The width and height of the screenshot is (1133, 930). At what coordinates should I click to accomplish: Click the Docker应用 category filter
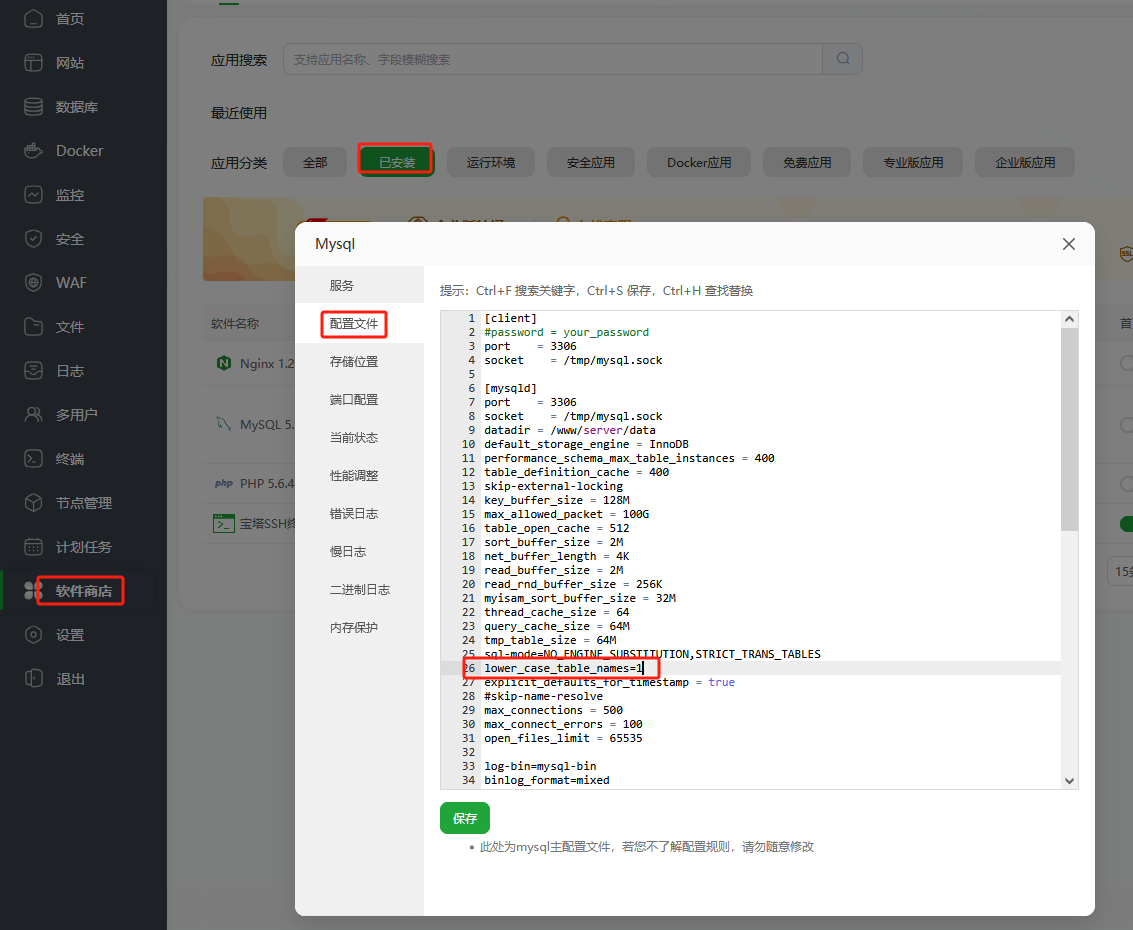pyautogui.click(x=698, y=161)
